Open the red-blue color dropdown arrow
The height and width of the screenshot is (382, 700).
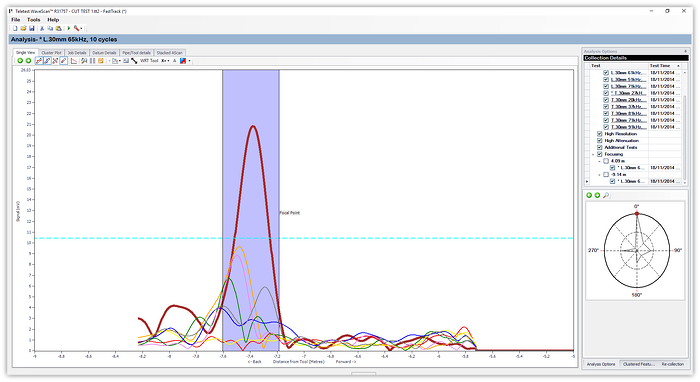[x=189, y=61]
